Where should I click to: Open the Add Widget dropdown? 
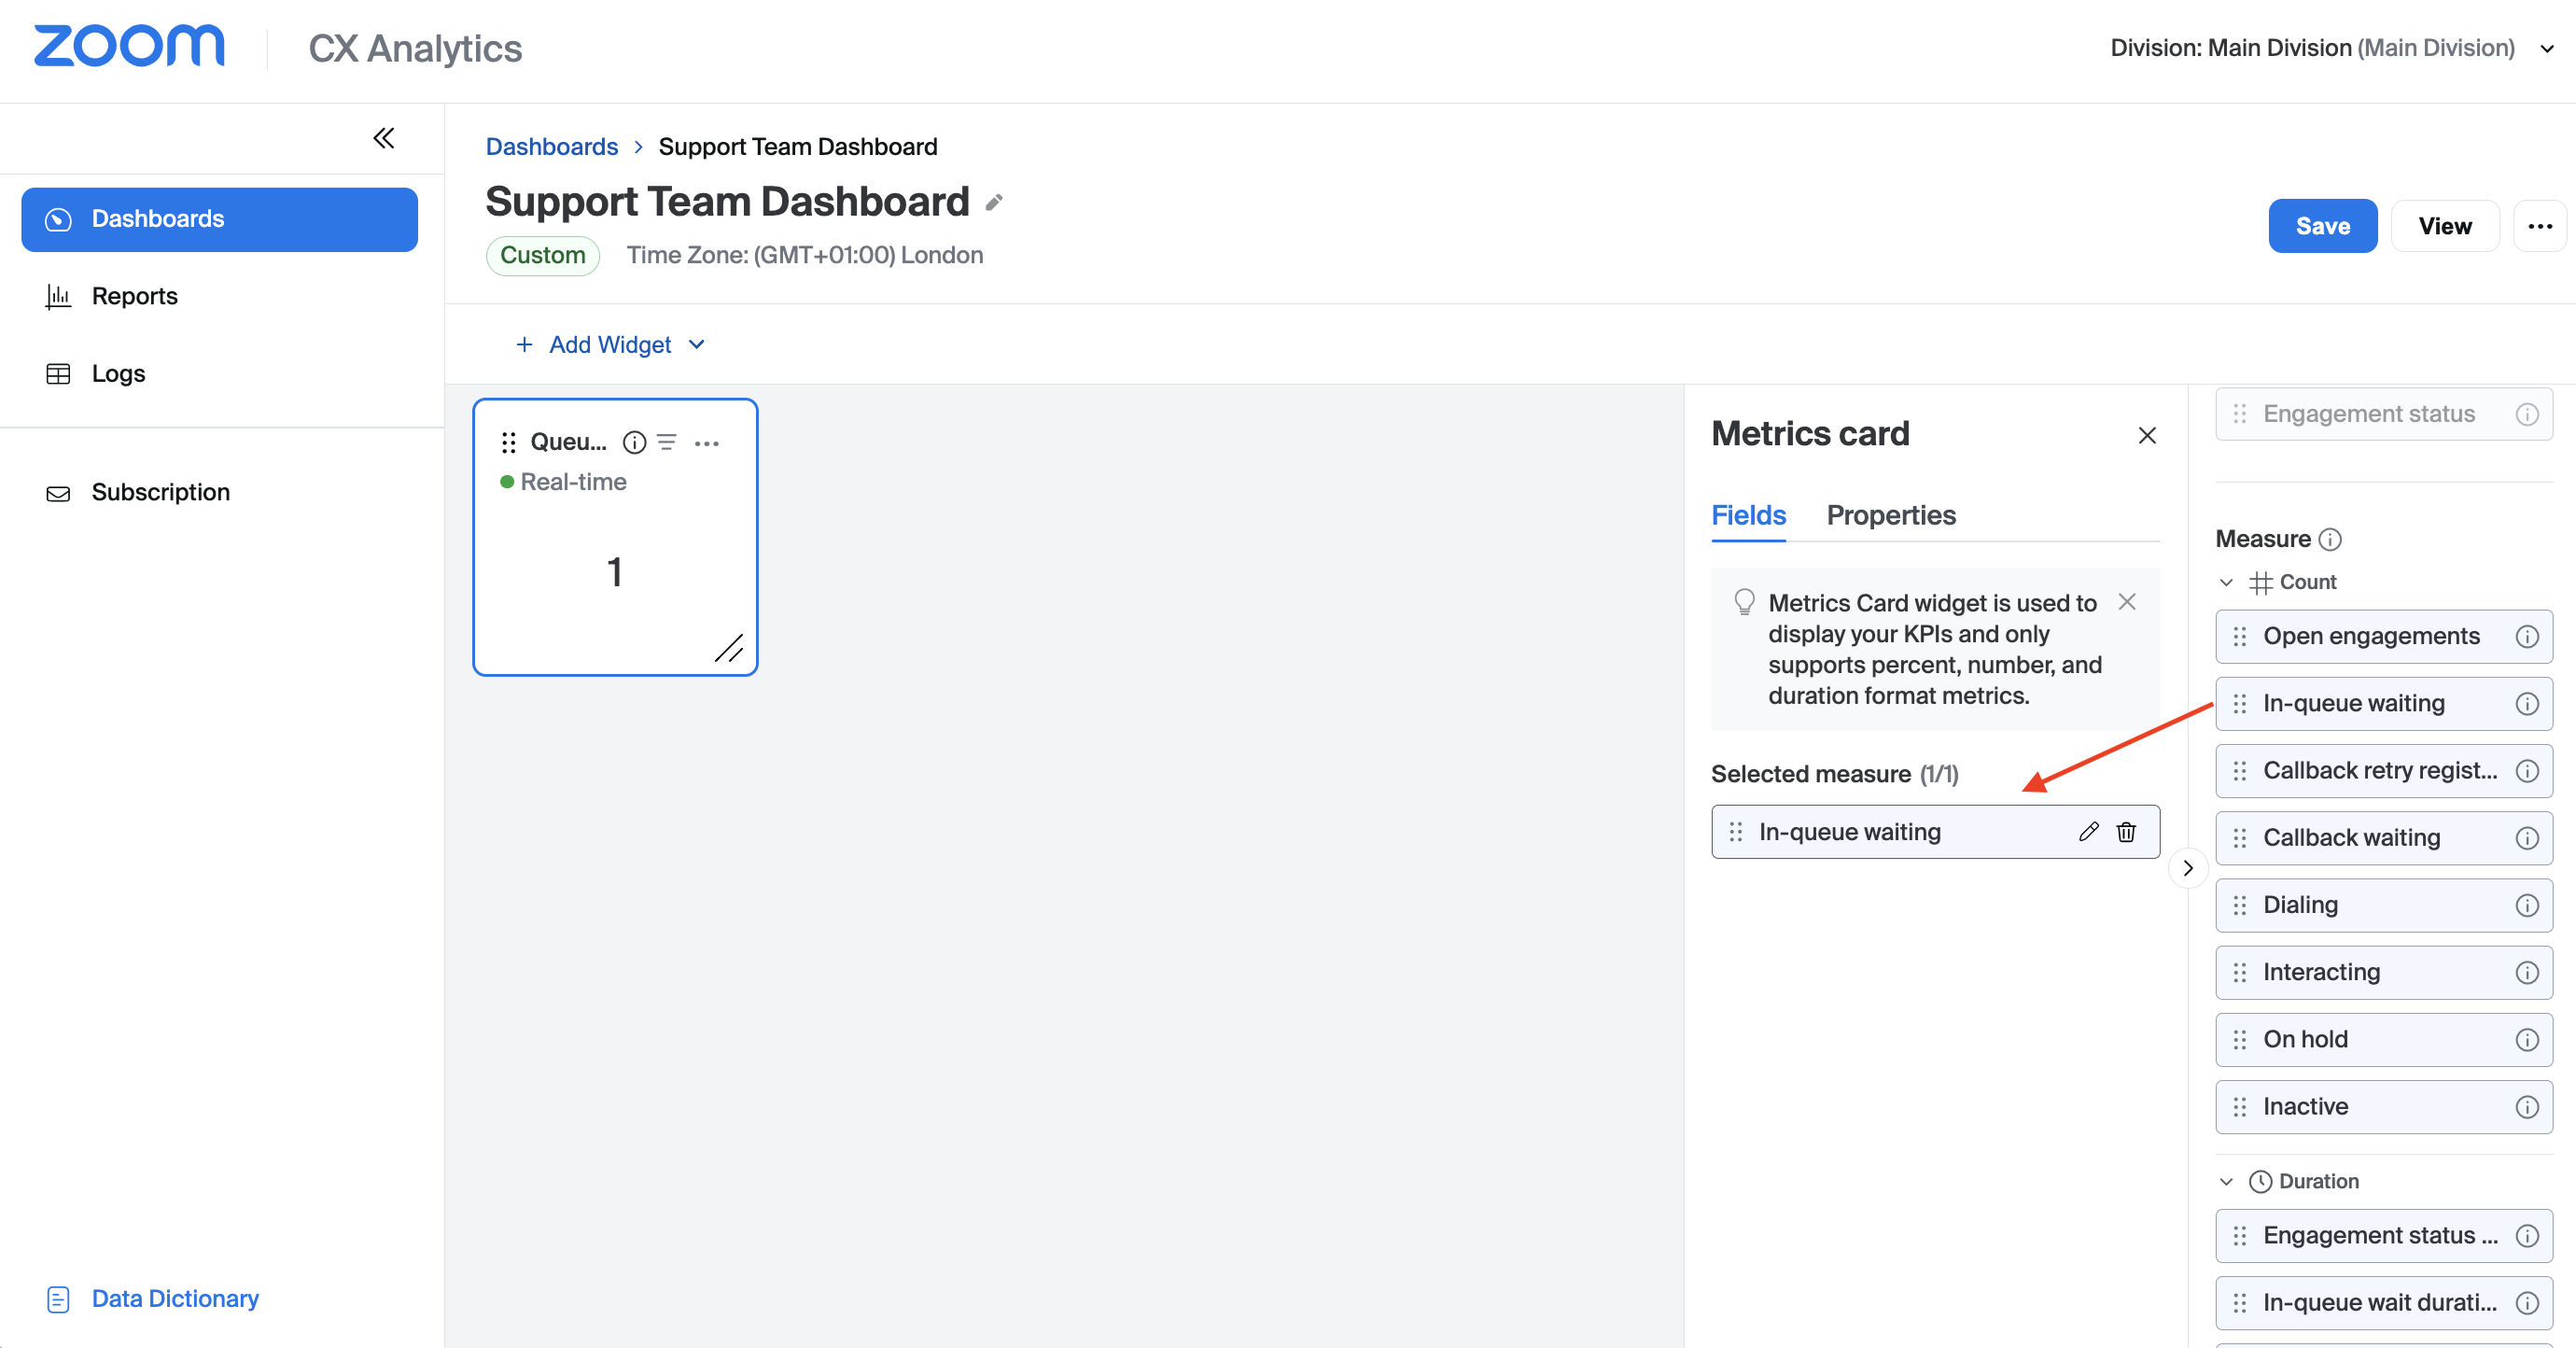pyautogui.click(x=610, y=345)
